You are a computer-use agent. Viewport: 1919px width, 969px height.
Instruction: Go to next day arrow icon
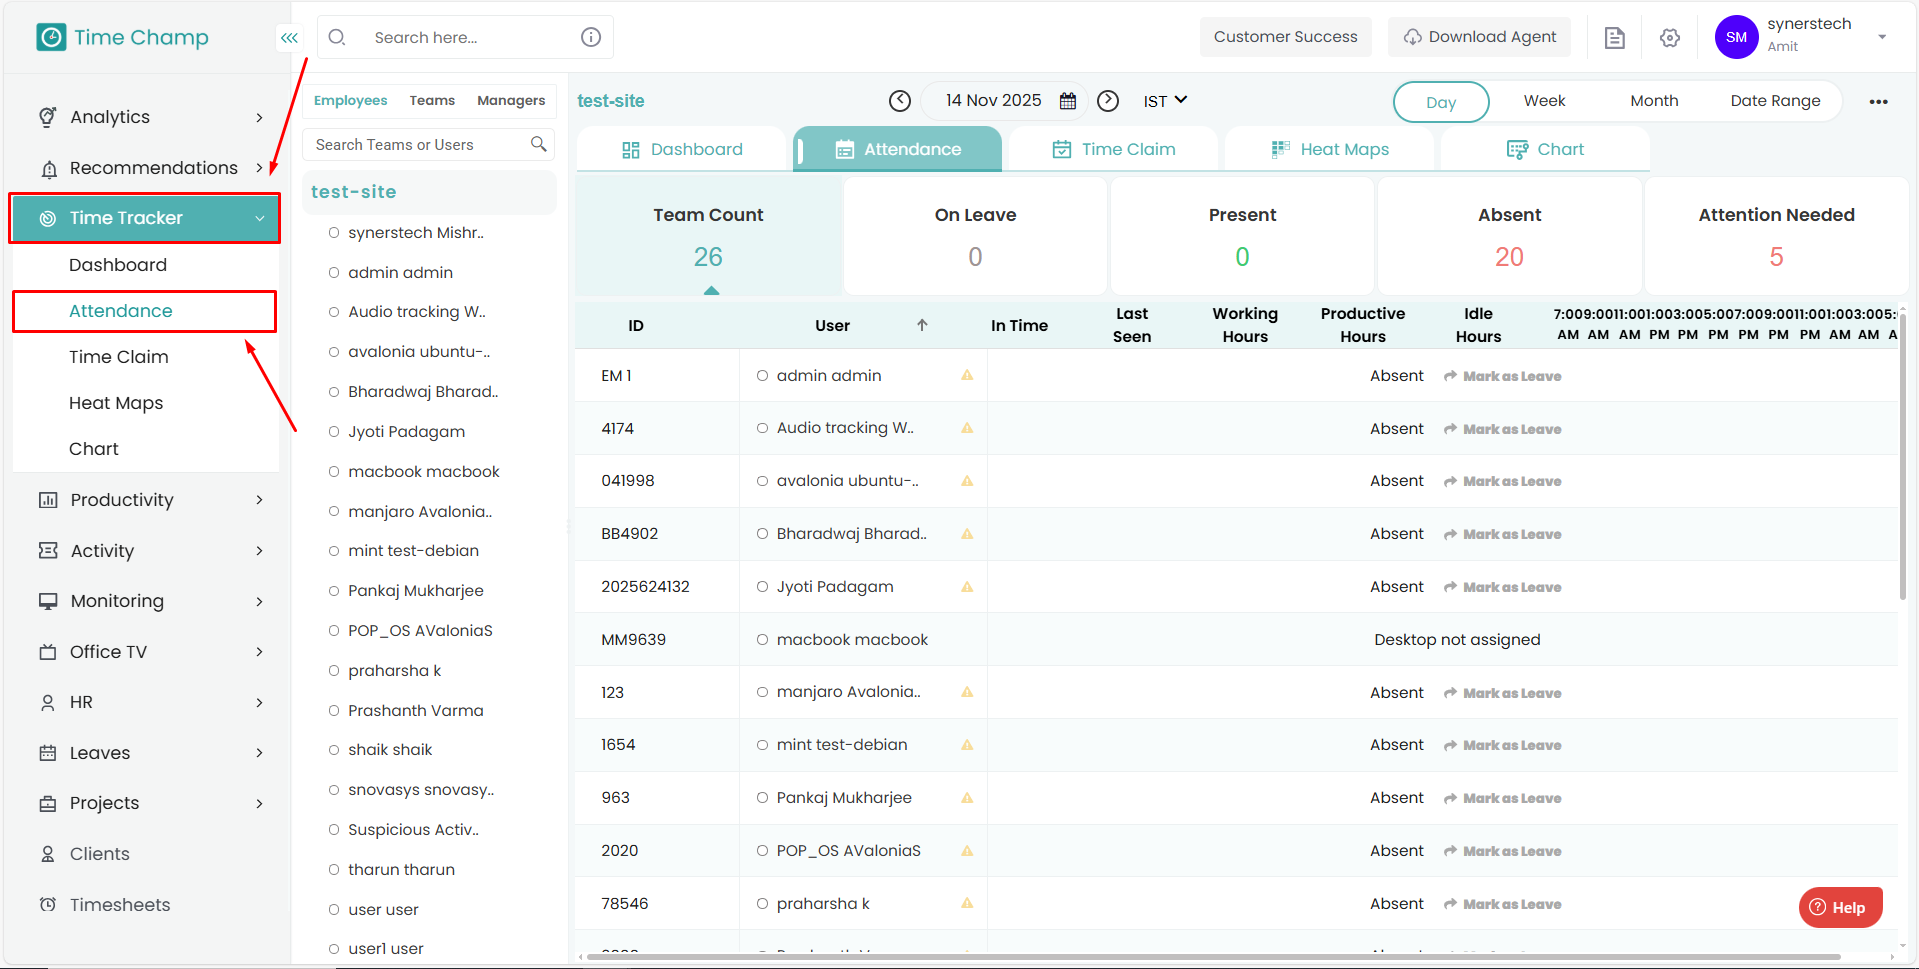[x=1107, y=101]
